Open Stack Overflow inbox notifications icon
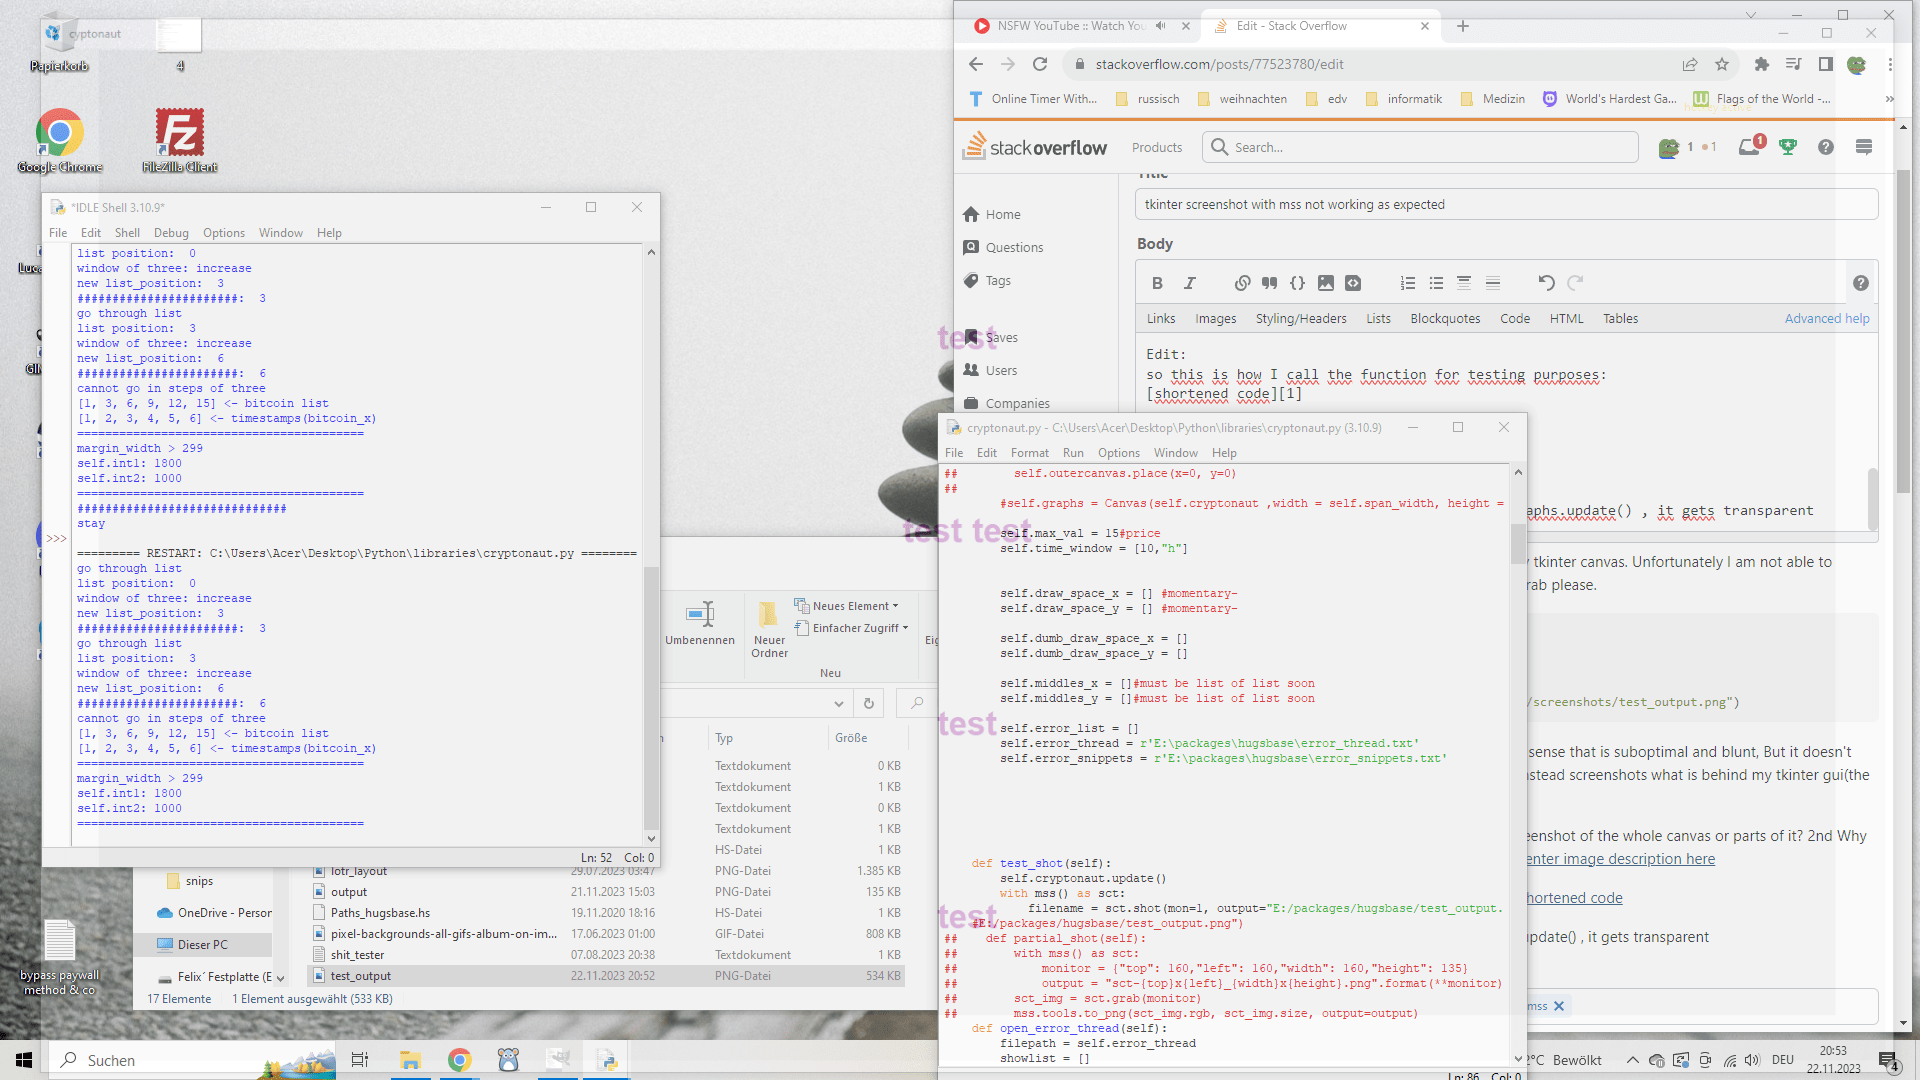 click(x=1749, y=147)
